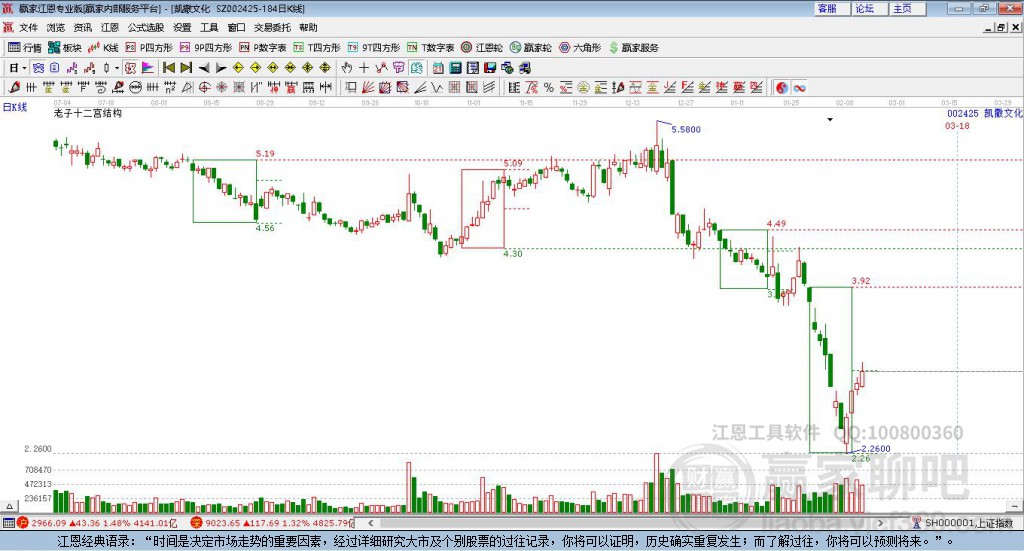Viewport: 1024px width, 551px height.
Task: Jump to first bar with skip-start arrow
Action: [168, 68]
